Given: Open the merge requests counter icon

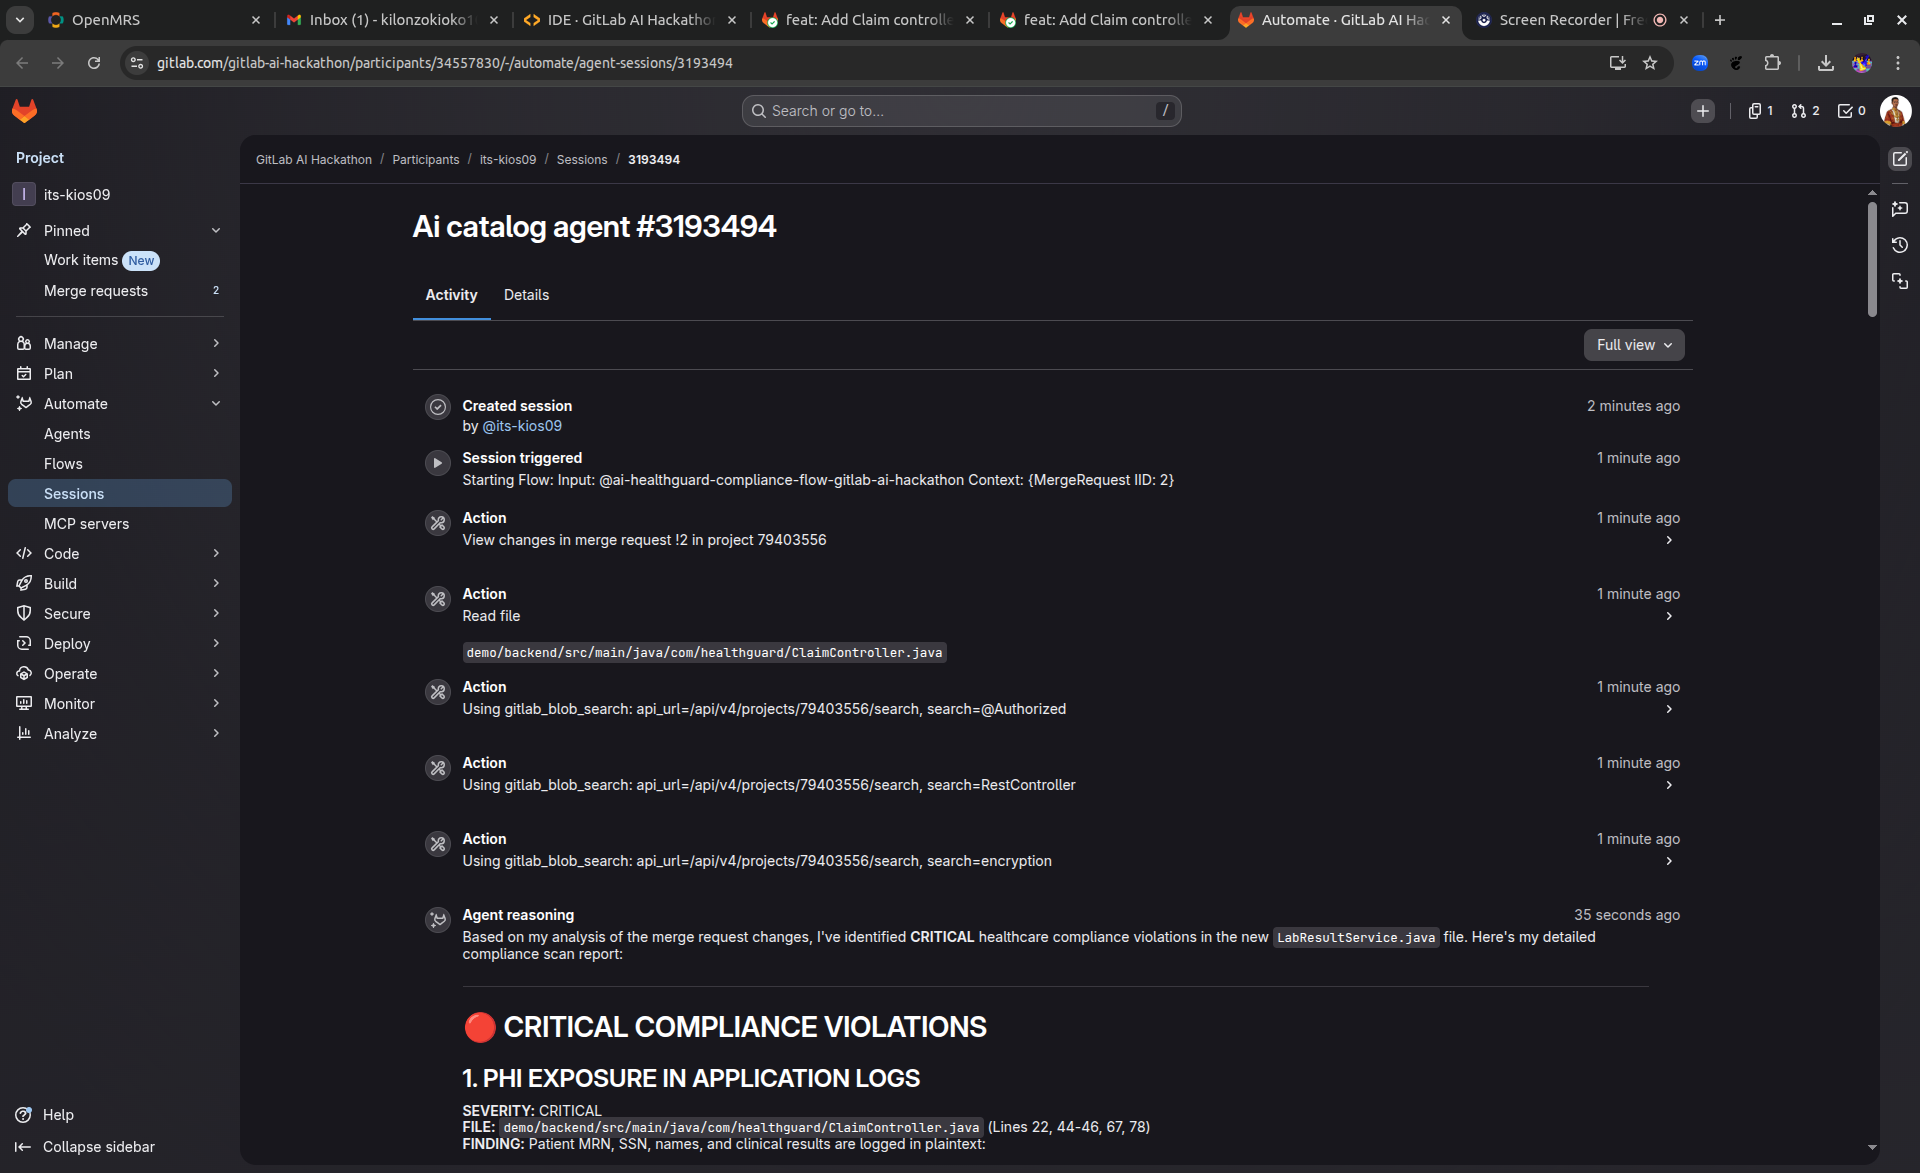Looking at the screenshot, I should tap(1805, 111).
